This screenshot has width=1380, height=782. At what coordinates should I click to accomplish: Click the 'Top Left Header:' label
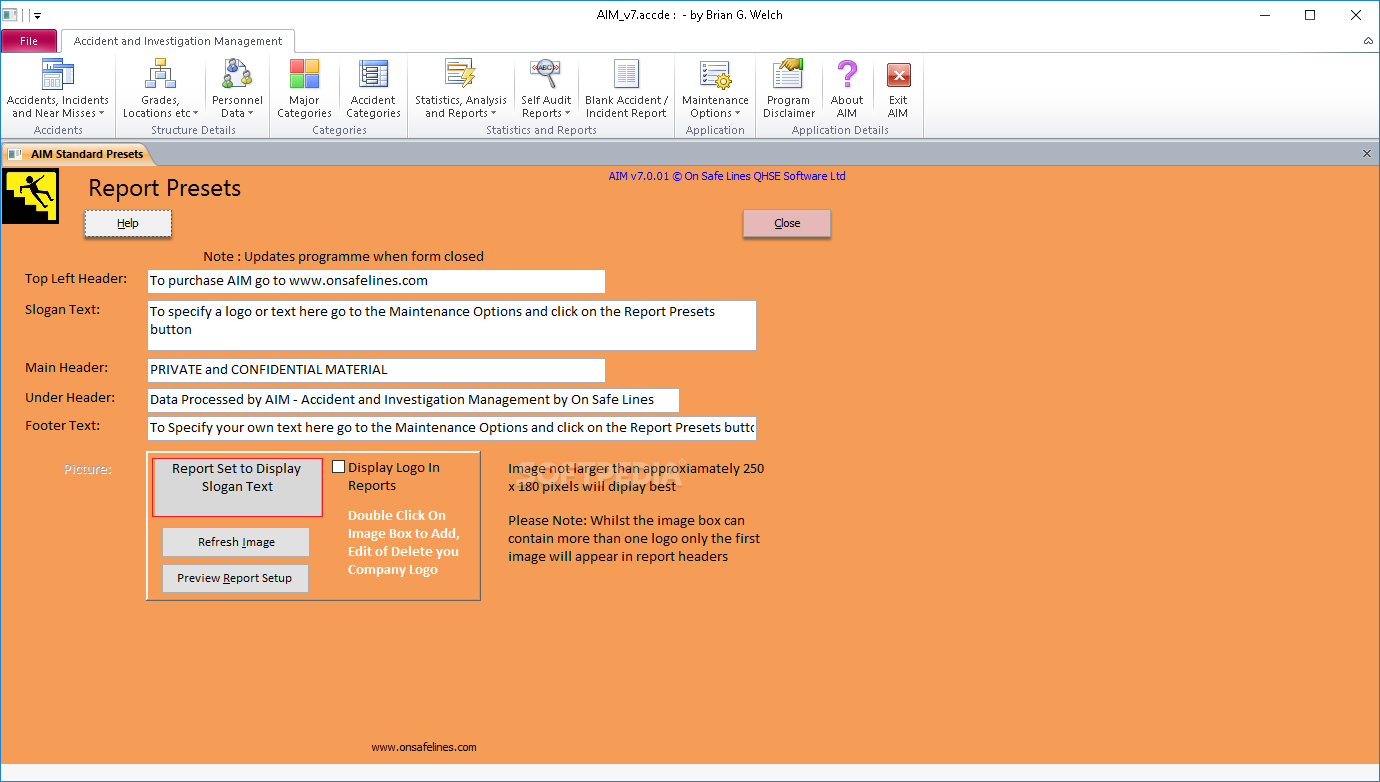pyautogui.click(x=76, y=278)
